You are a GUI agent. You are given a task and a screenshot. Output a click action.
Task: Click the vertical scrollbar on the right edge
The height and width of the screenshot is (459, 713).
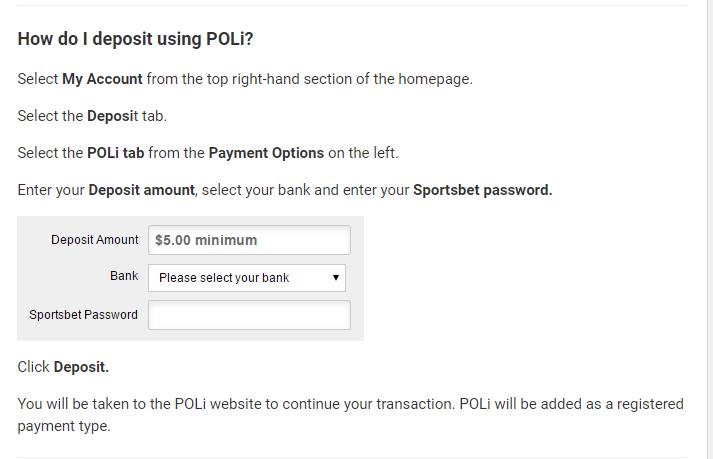(x=709, y=229)
